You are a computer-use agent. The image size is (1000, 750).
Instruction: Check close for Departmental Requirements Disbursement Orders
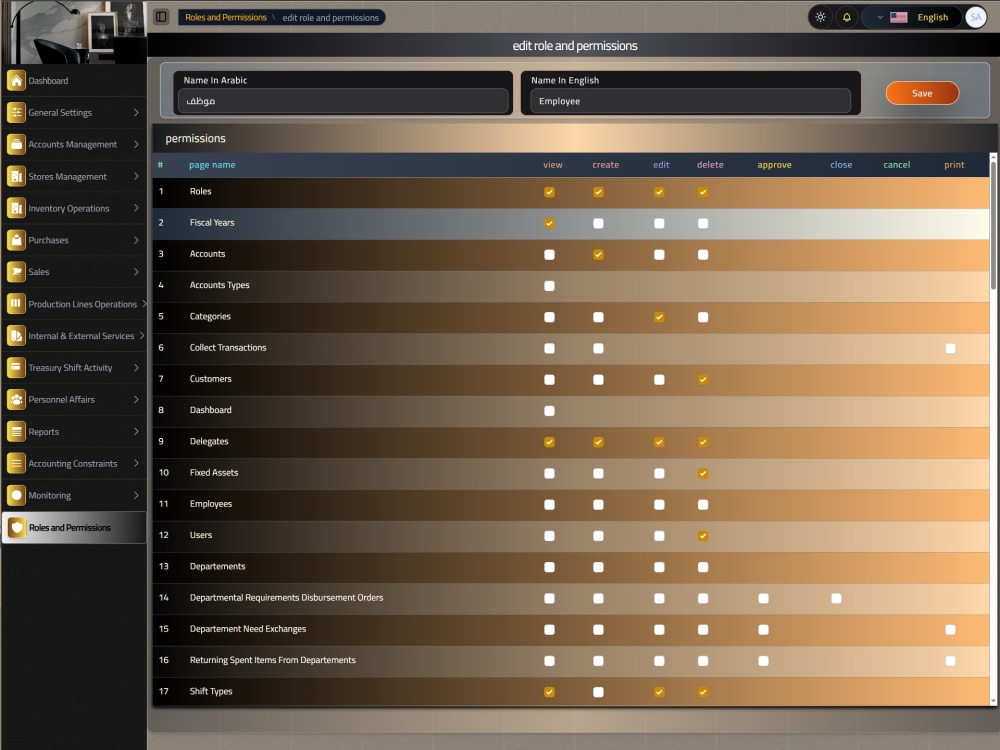(x=836, y=598)
